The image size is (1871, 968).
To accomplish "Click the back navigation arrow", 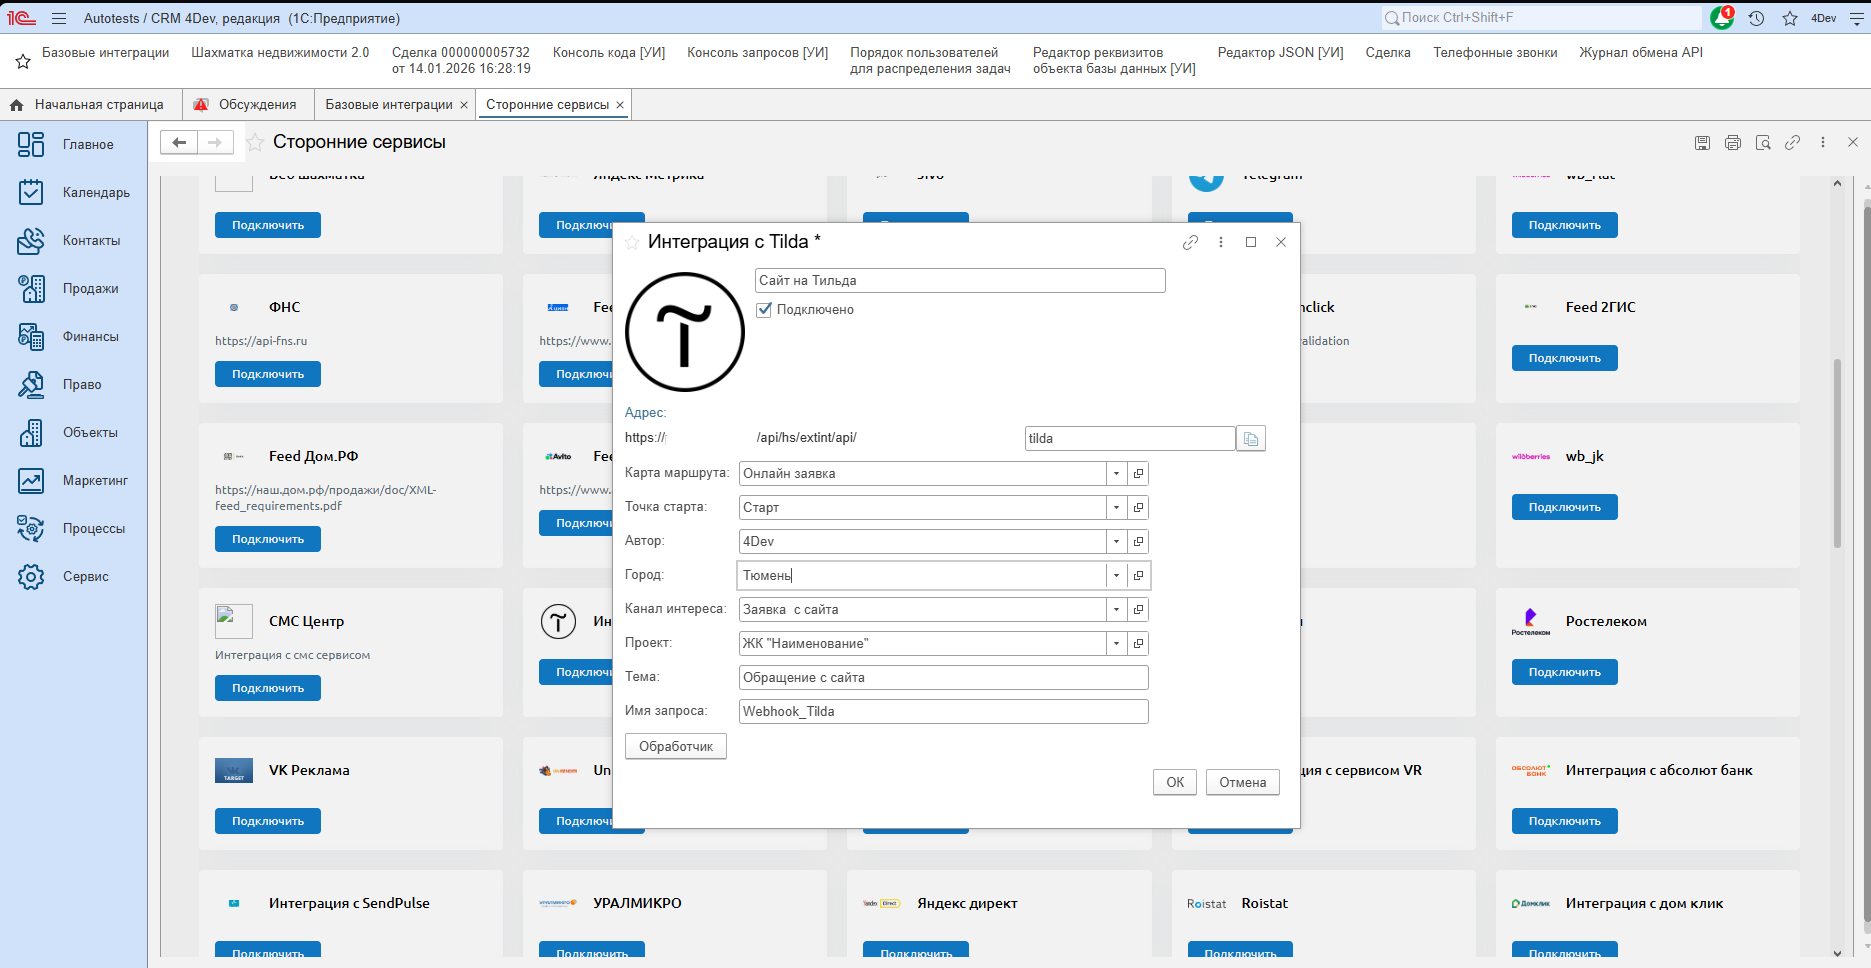I will [179, 143].
